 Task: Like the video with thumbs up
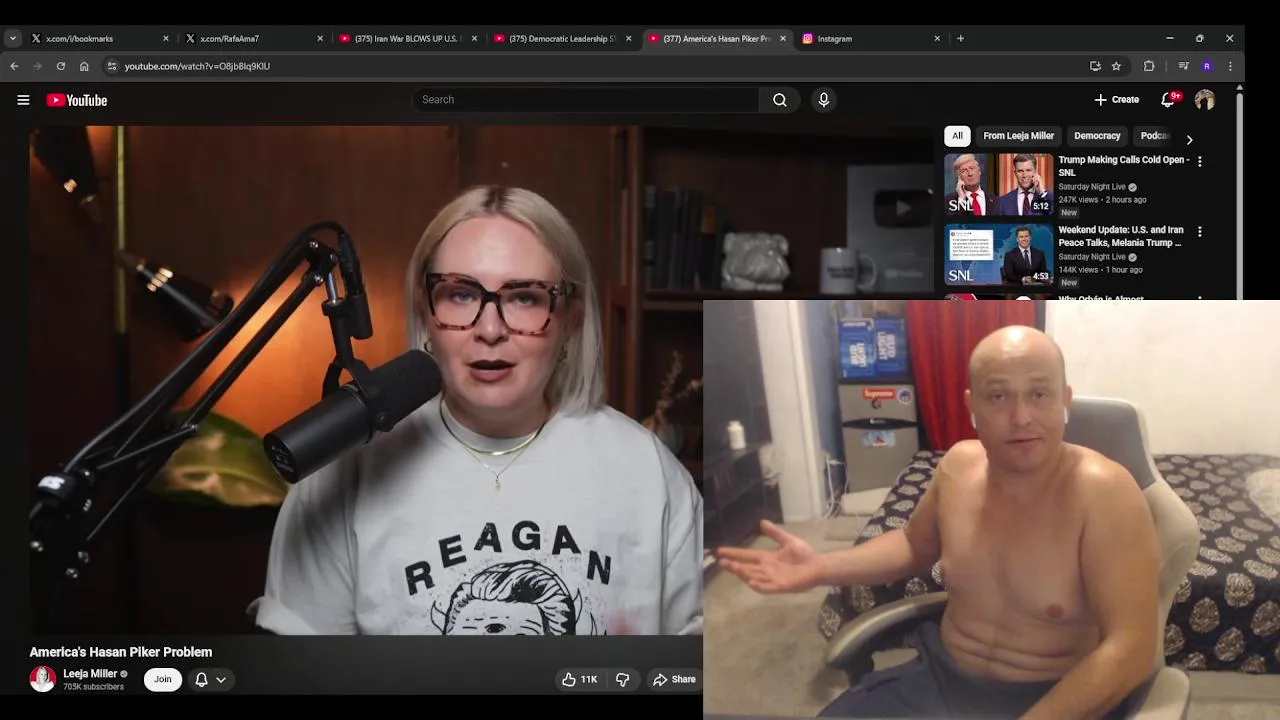click(x=579, y=679)
